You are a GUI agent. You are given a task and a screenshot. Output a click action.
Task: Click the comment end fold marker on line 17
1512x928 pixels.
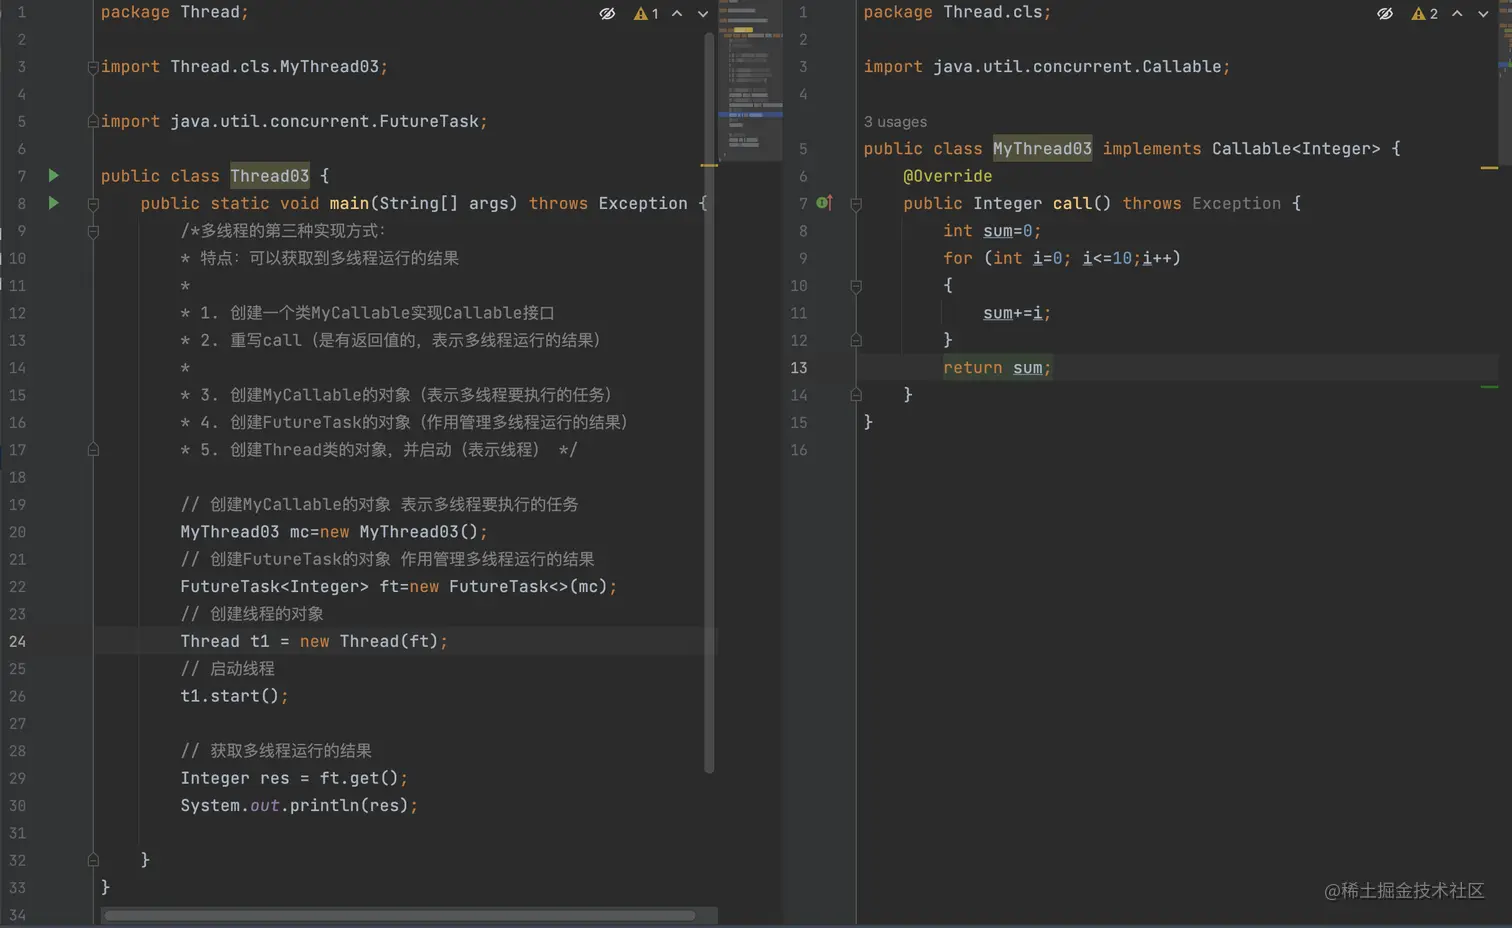pyautogui.click(x=93, y=450)
